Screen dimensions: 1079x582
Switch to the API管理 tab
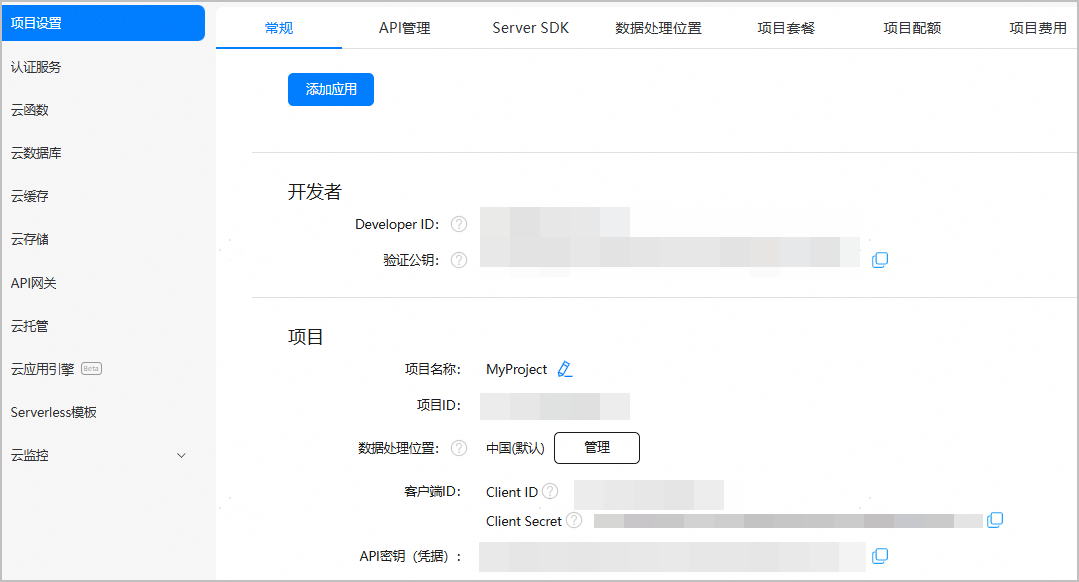404,28
